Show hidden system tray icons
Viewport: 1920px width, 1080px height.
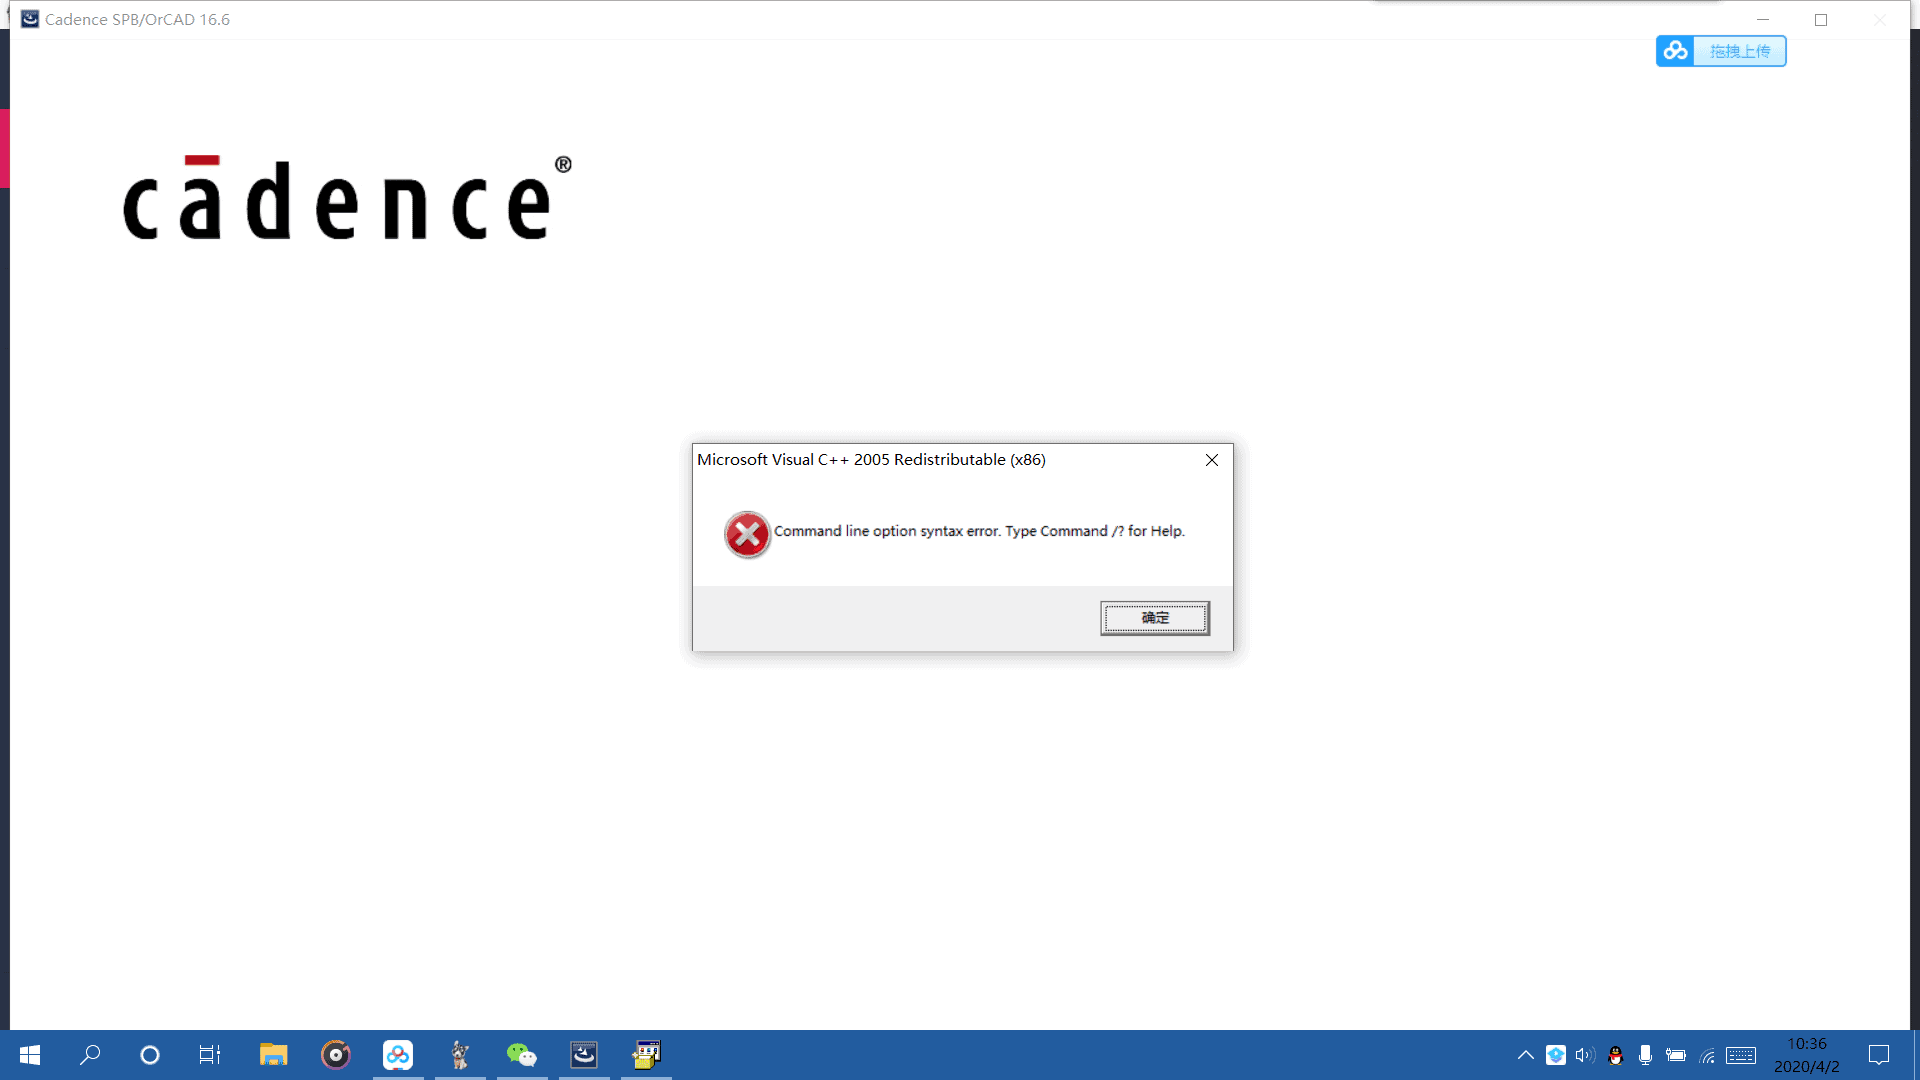click(x=1526, y=1055)
